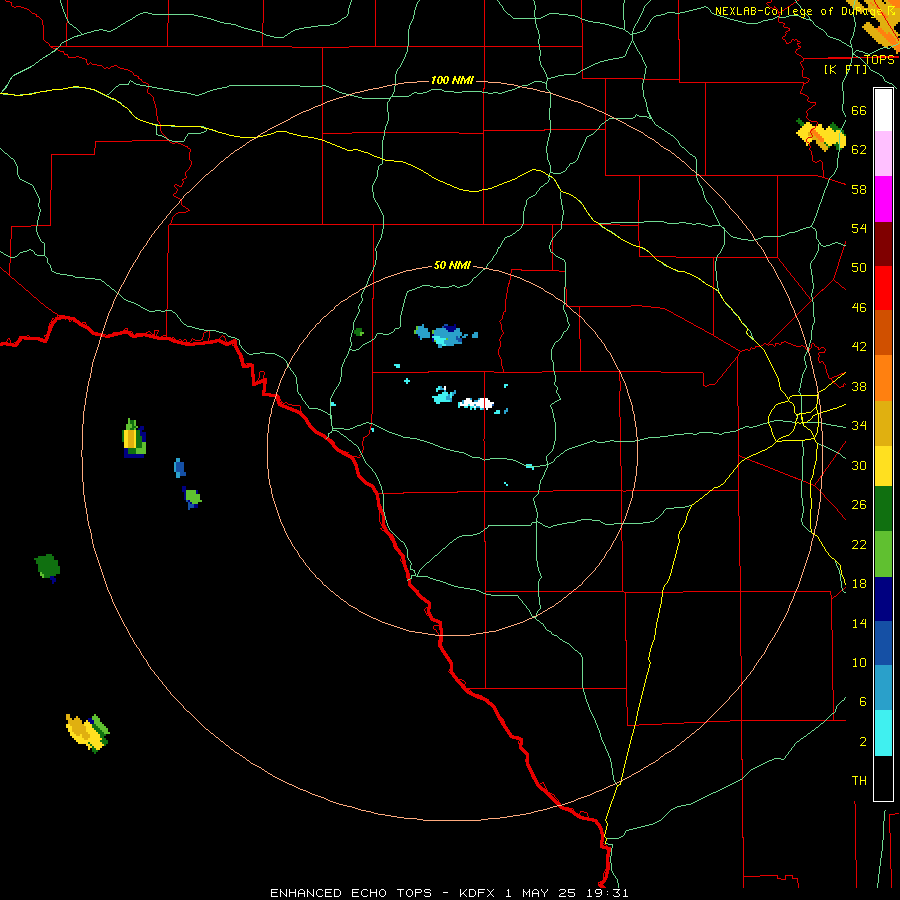Click the legend value "18"
This screenshot has height=900, width=900.
pos(859,584)
